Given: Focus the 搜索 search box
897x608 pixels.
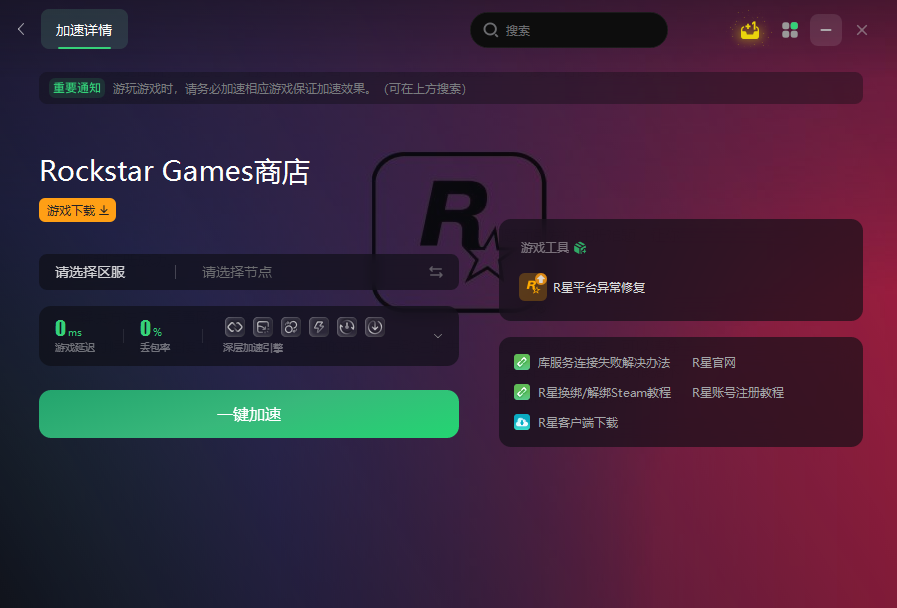Looking at the screenshot, I should tap(569, 30).
